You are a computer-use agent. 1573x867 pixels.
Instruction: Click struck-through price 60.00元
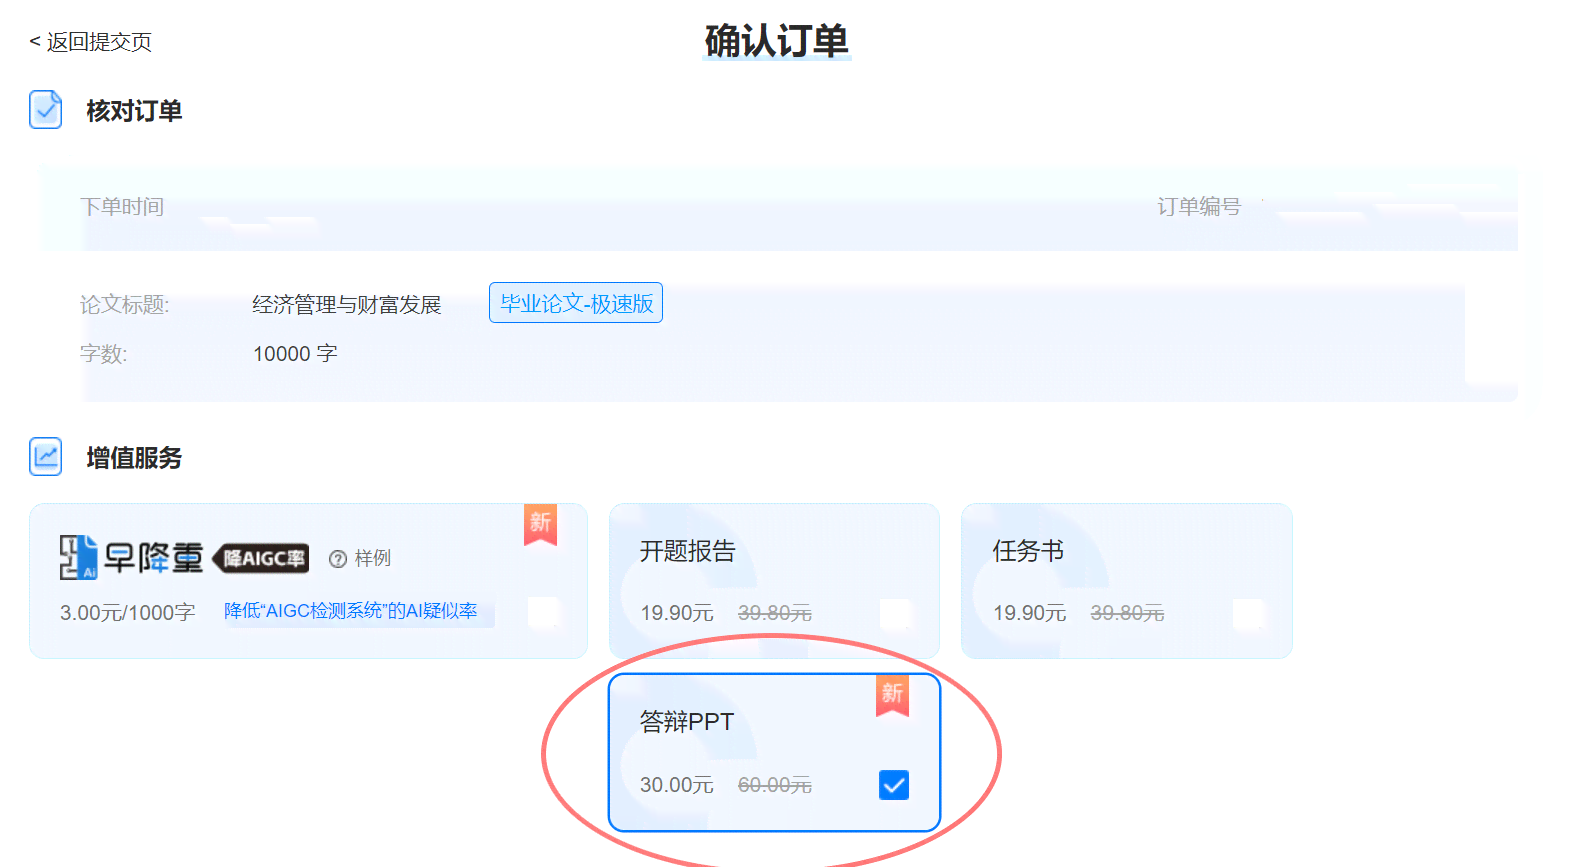(x=775, y=785)
